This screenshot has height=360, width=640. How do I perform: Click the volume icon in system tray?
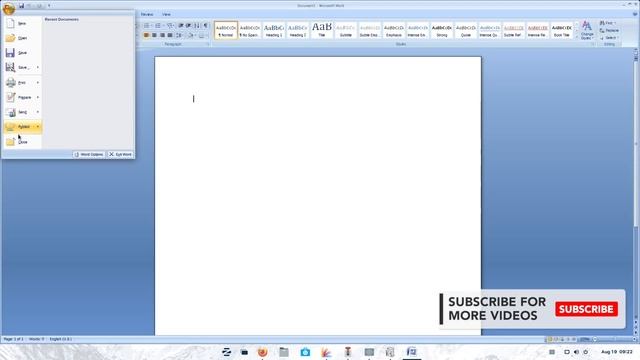pos(576,352)
